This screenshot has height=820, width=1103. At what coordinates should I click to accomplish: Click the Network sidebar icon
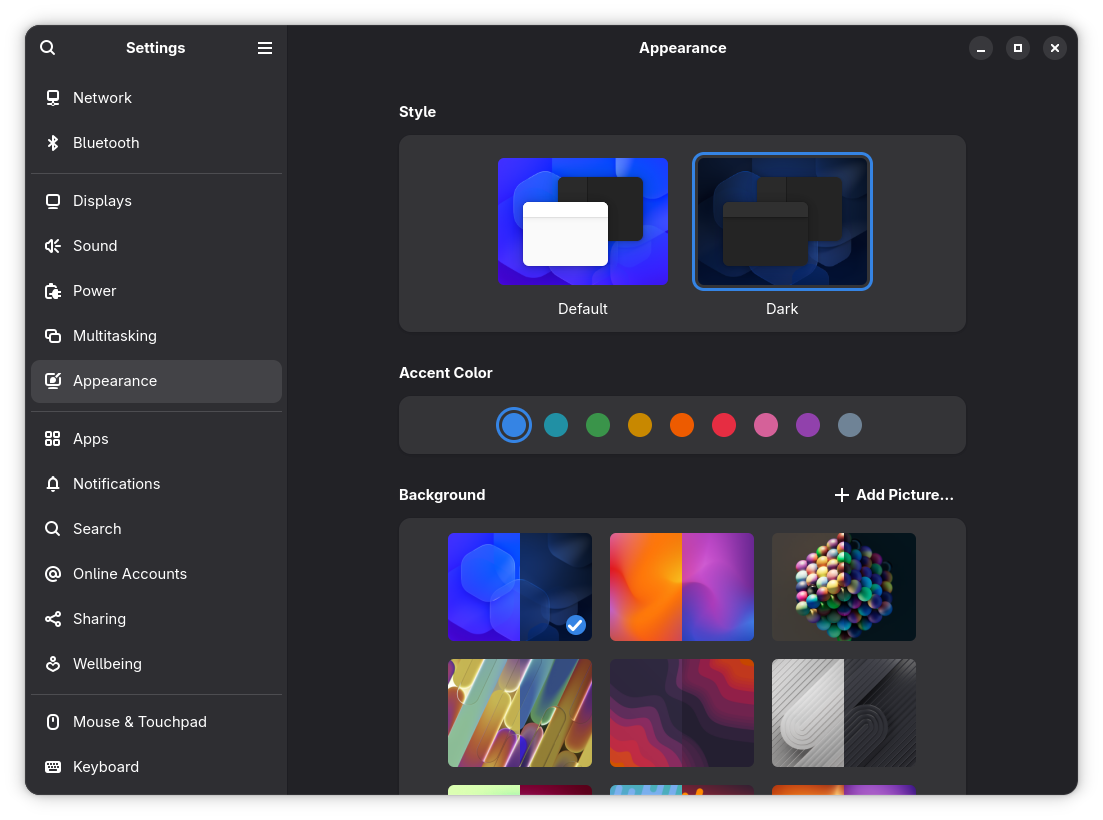click(x=53, y=98)
